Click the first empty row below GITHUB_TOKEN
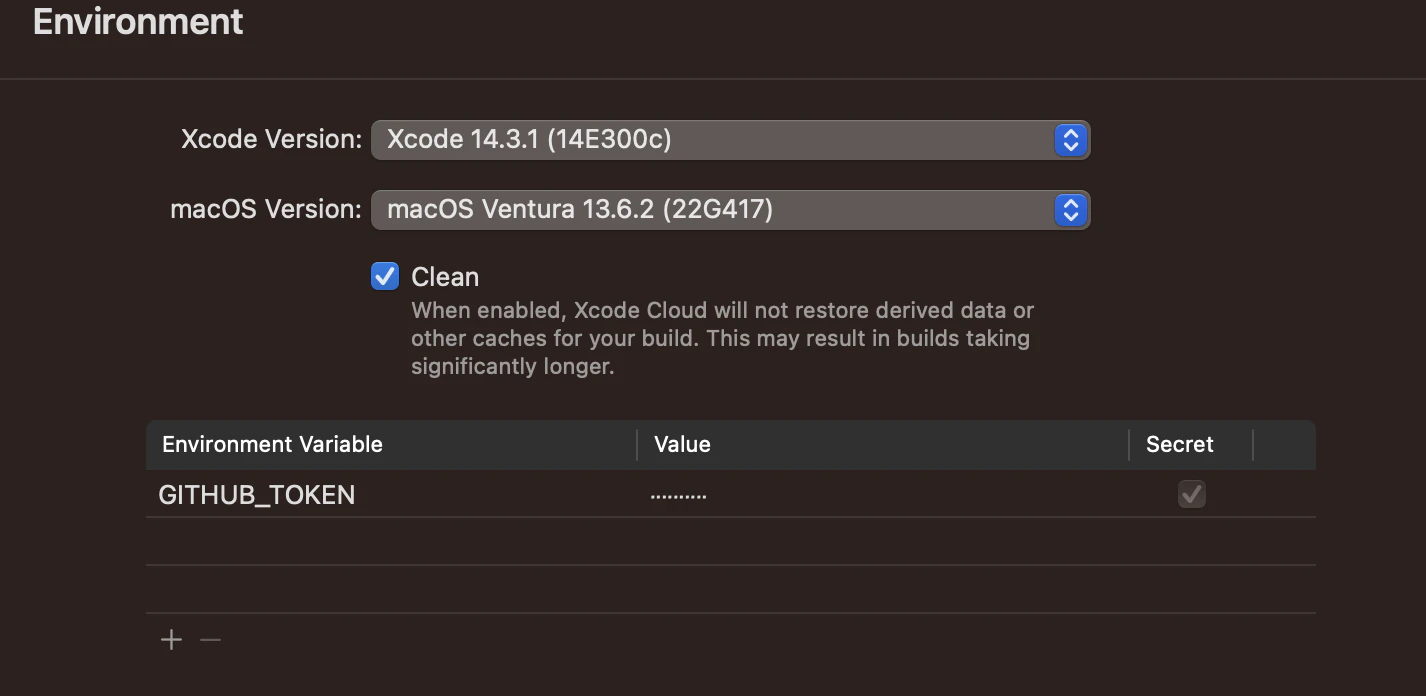 click(x=730, y=541)
